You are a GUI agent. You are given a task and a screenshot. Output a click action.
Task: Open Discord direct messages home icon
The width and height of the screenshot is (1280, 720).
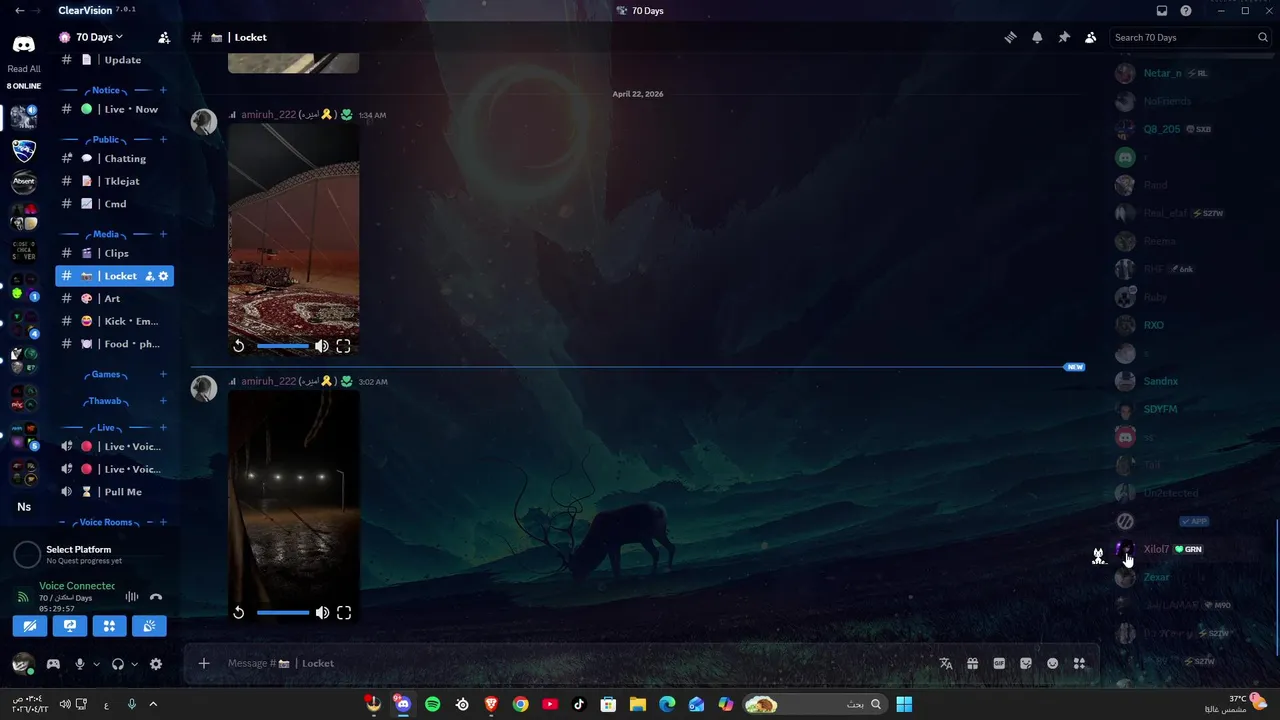pos(24,44)
